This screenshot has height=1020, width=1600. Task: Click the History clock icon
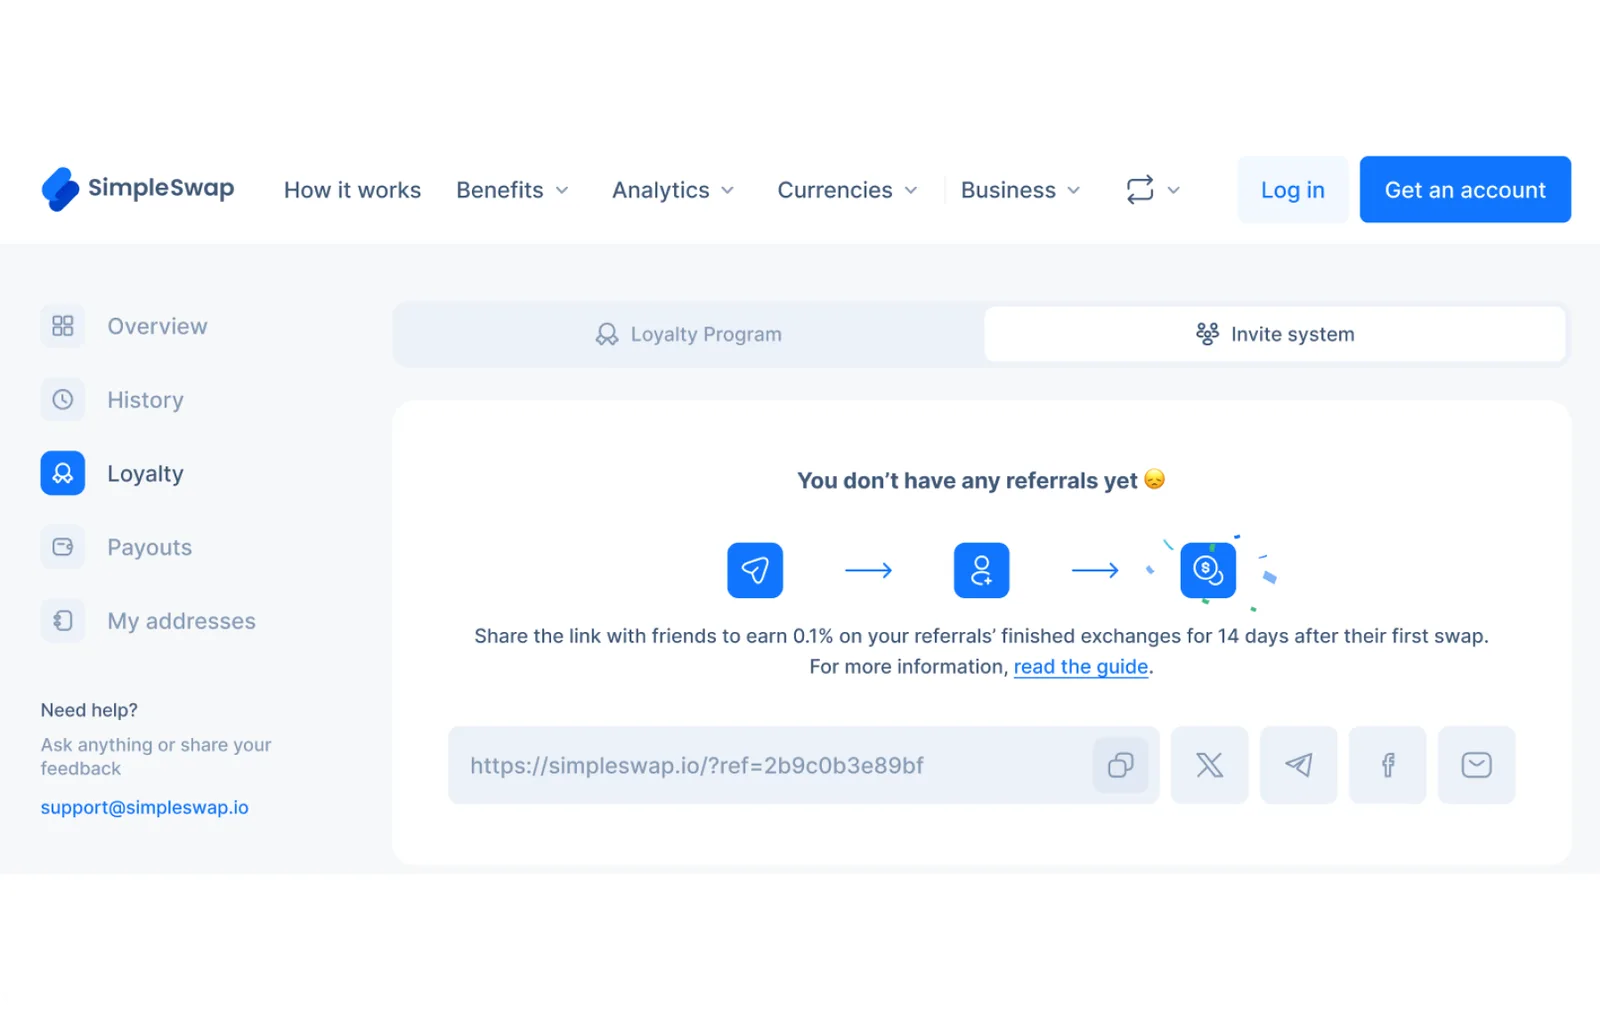[x=63, y=400]
